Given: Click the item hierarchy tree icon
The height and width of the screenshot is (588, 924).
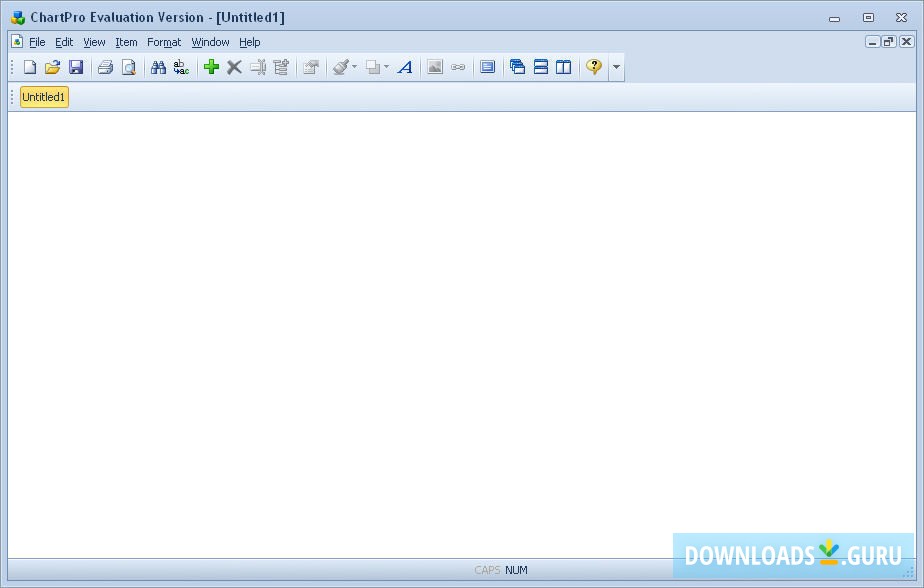Looking at the screenshot, I should pos(281,67).
